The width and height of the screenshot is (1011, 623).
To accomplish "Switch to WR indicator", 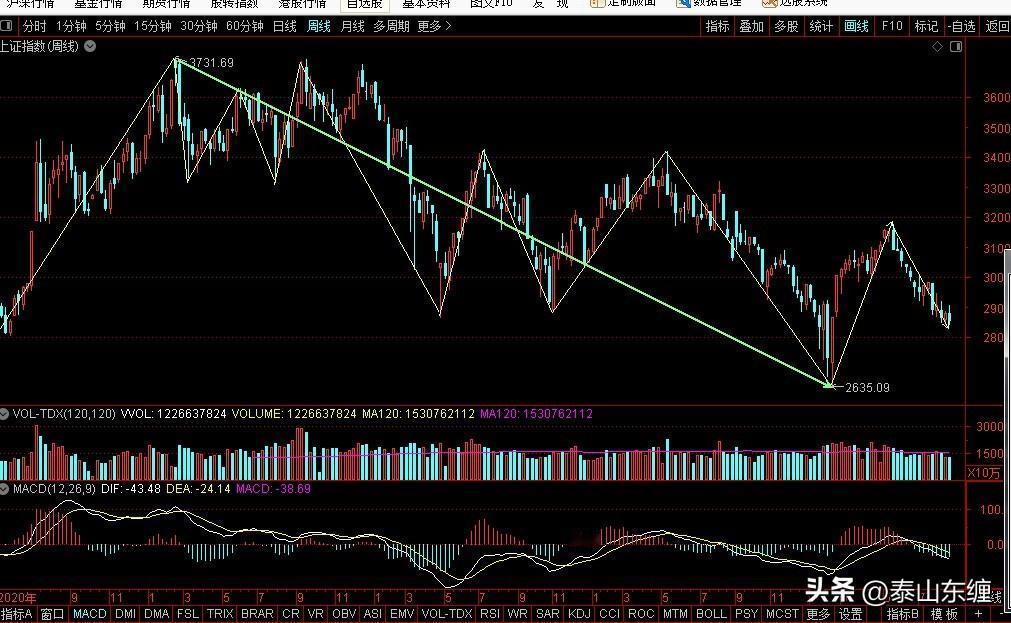I will [518, 614].
